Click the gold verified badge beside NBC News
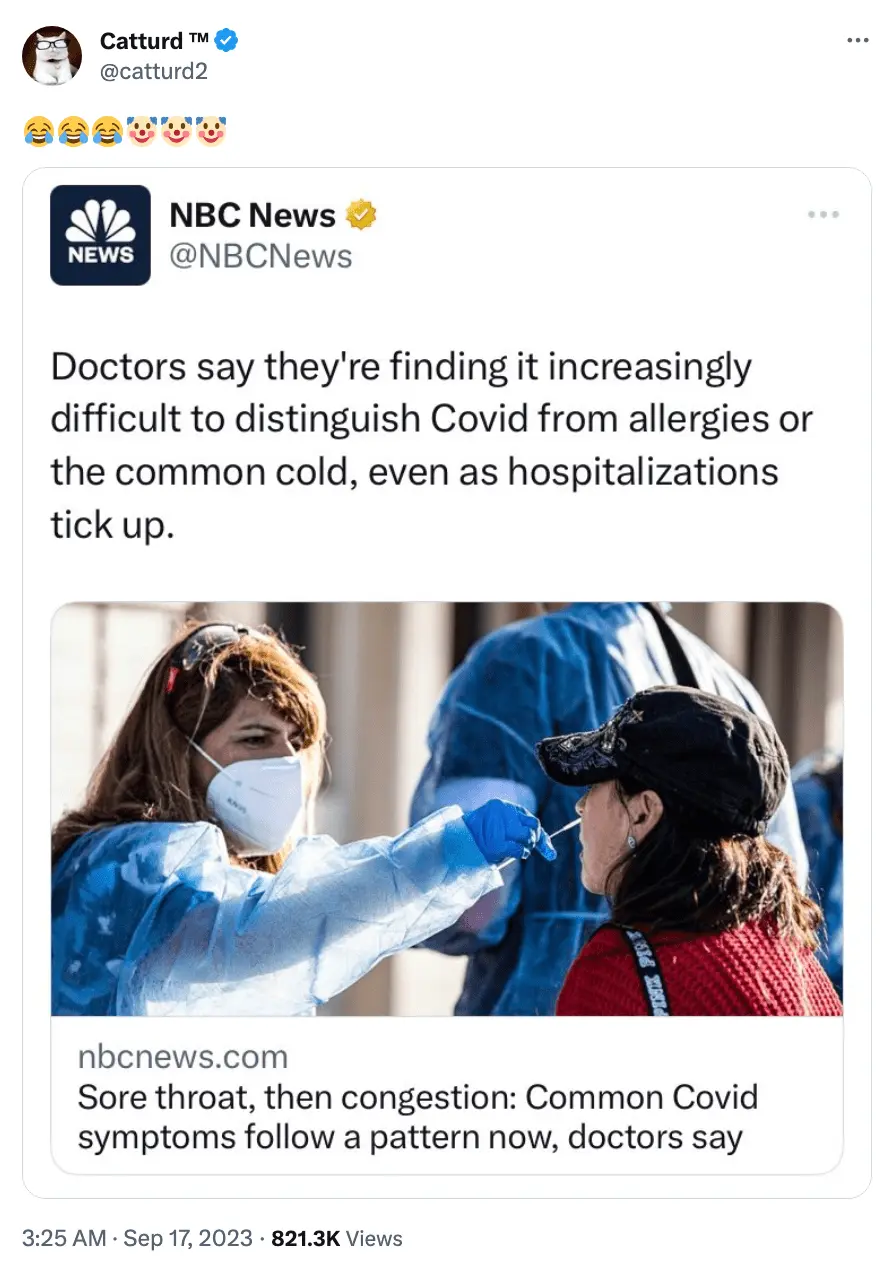 [x=361, y=214]
